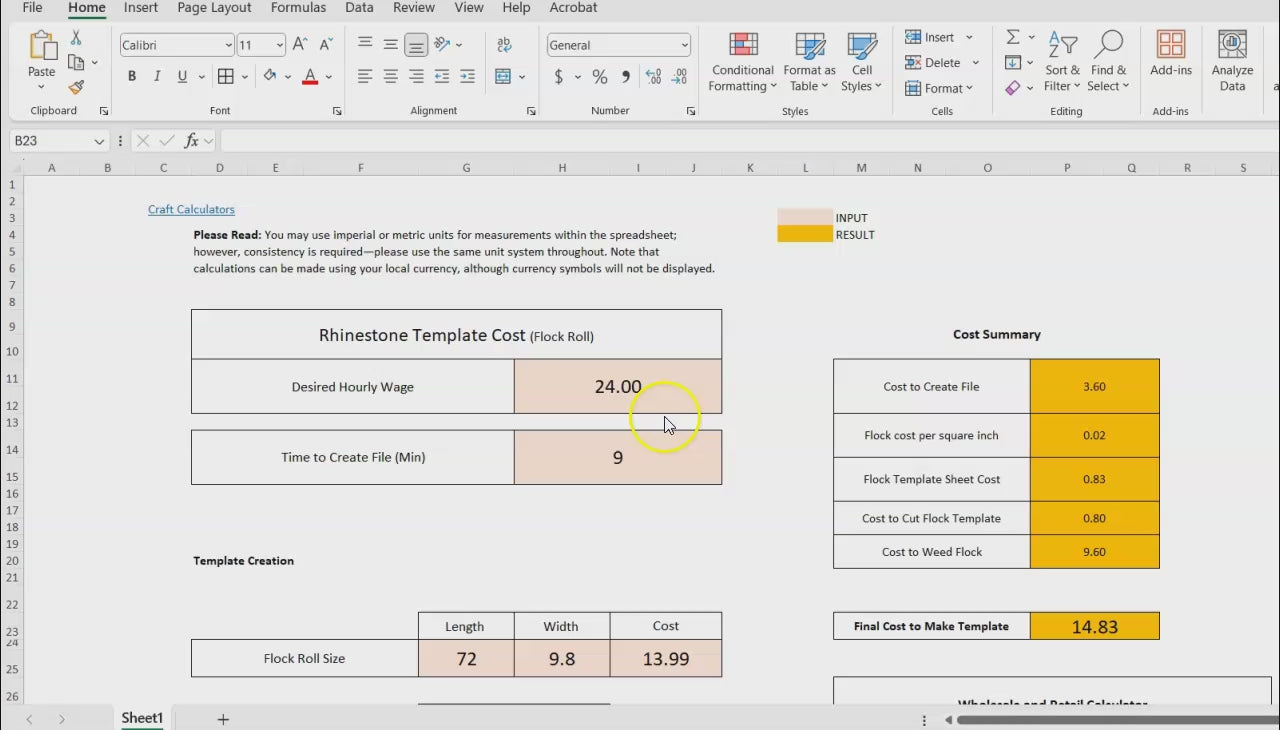Click the font color red A swatch
The image size is (1280, 730).
pyautogui.click(x=310, y=77)
